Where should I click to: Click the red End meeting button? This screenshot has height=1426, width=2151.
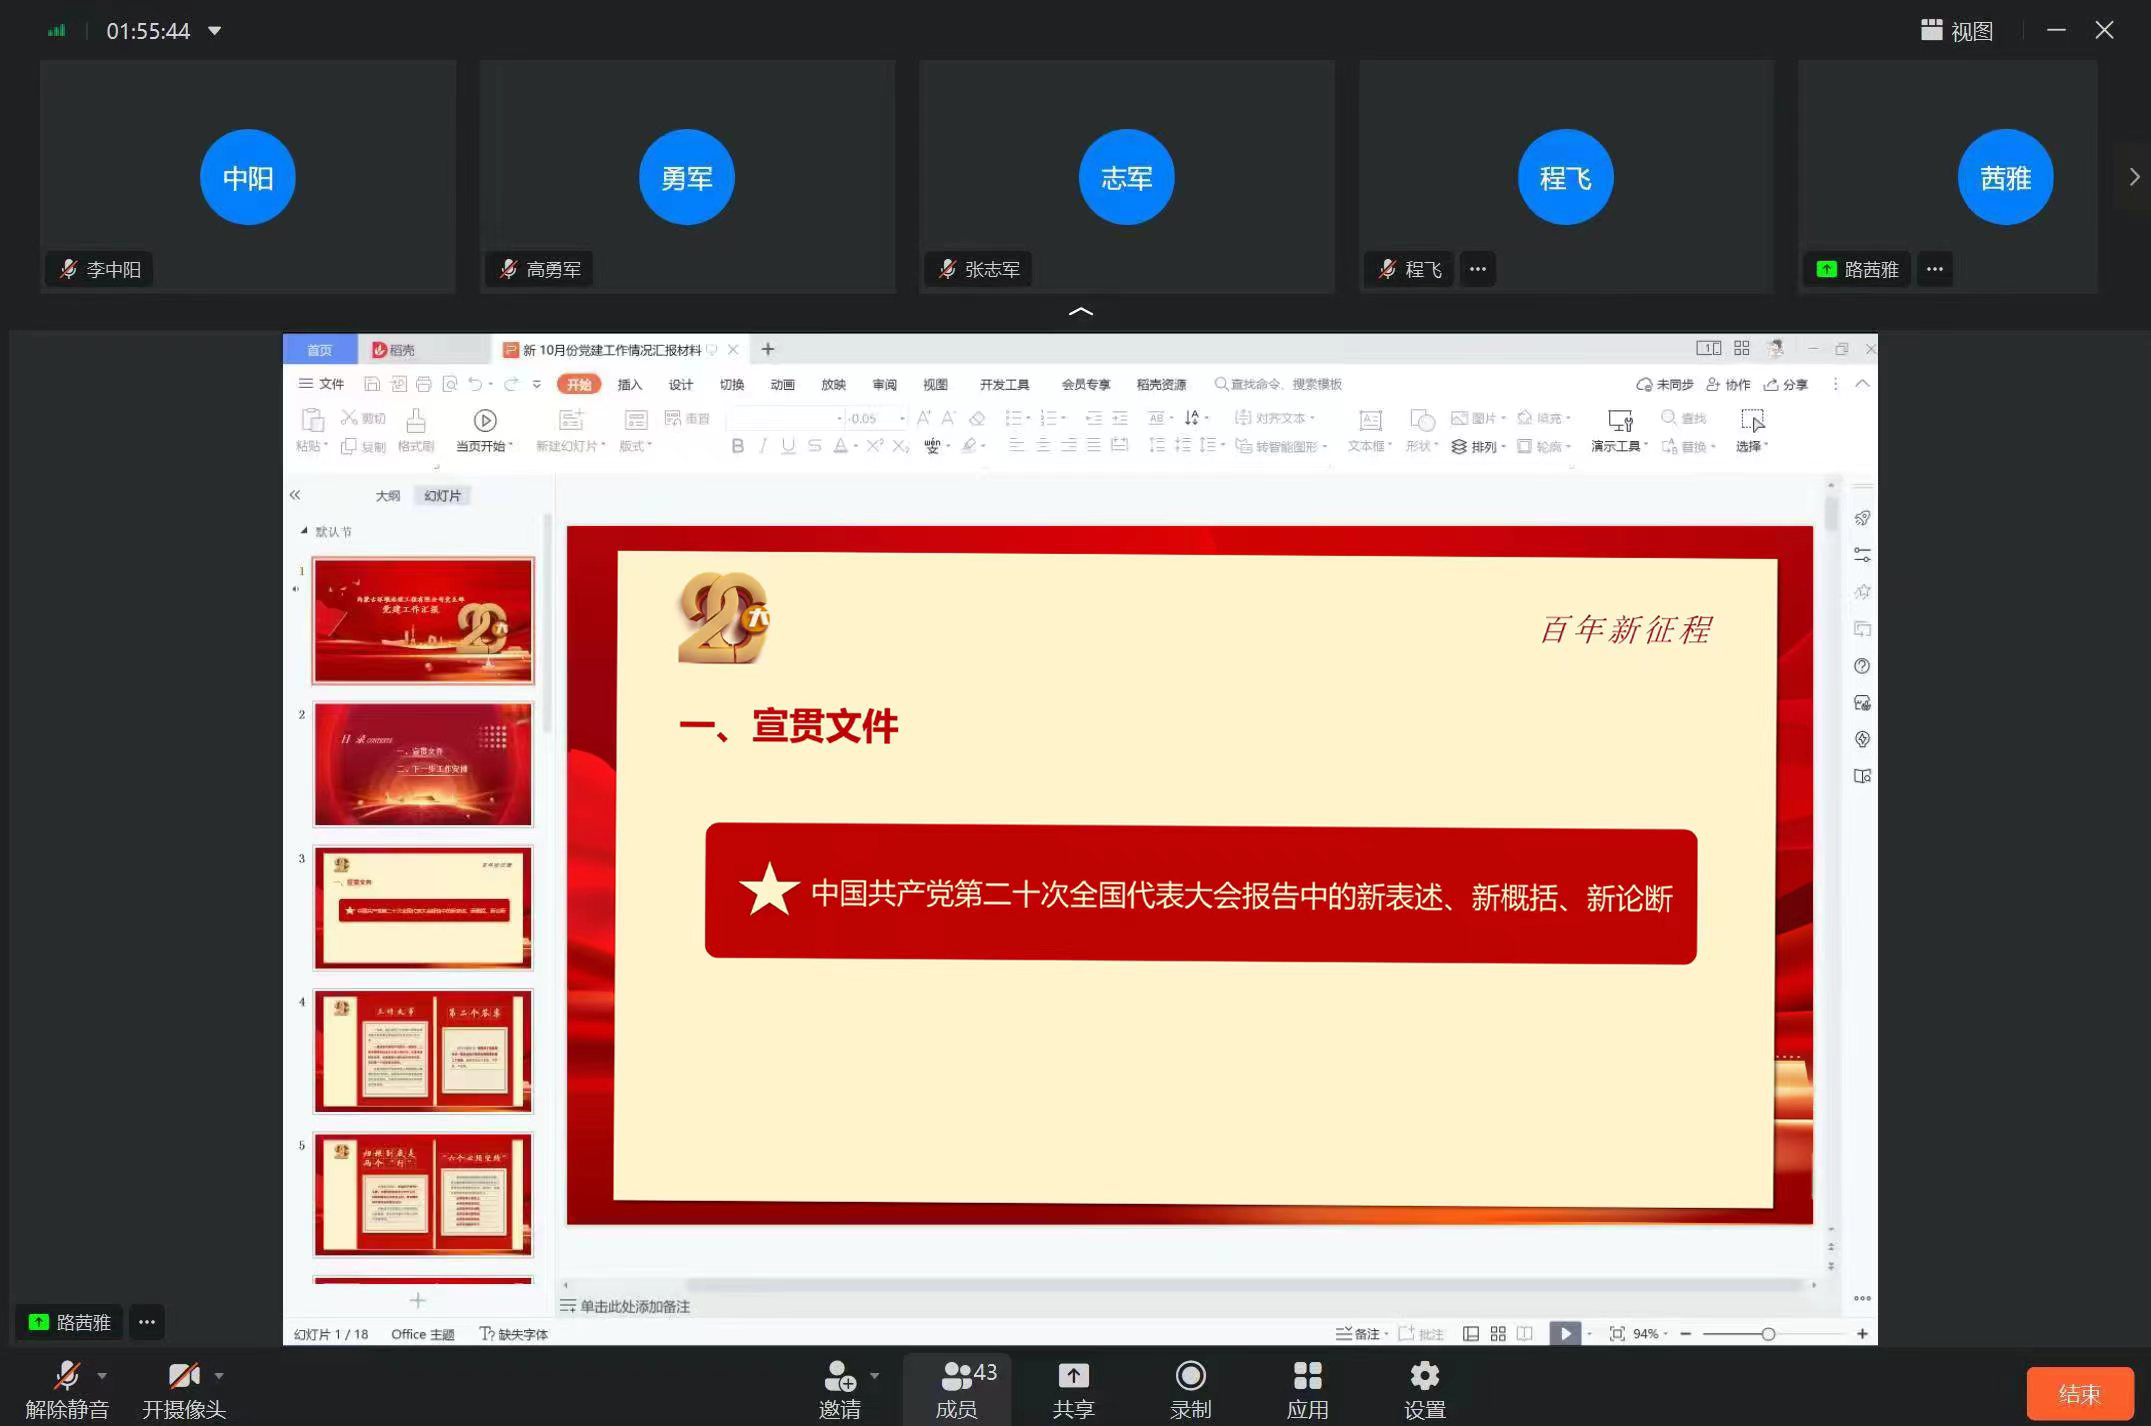2079,1393
